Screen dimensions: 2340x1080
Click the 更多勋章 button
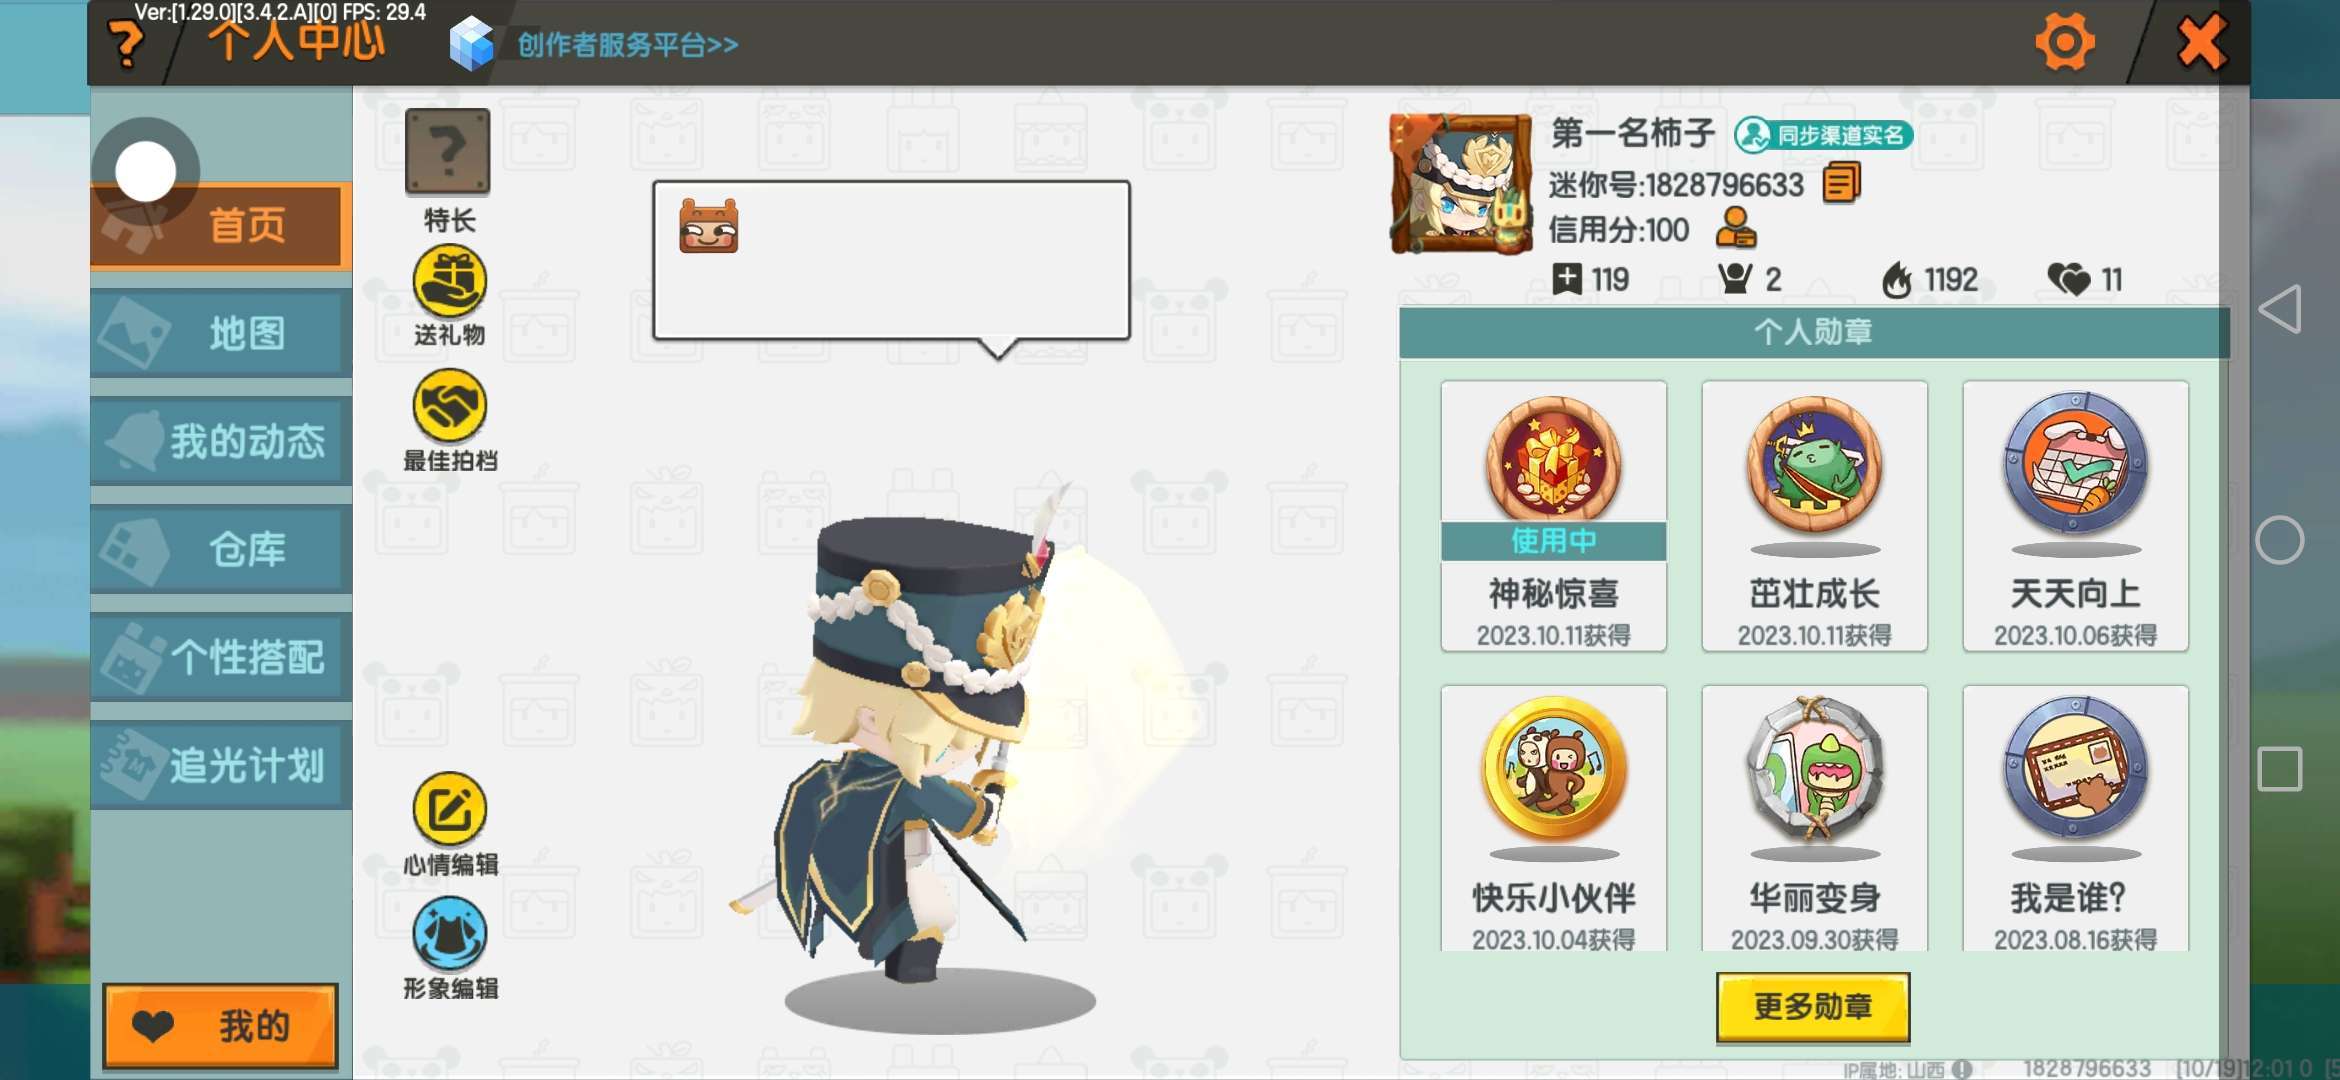pyautogui.click(x=1813, y=1006)
